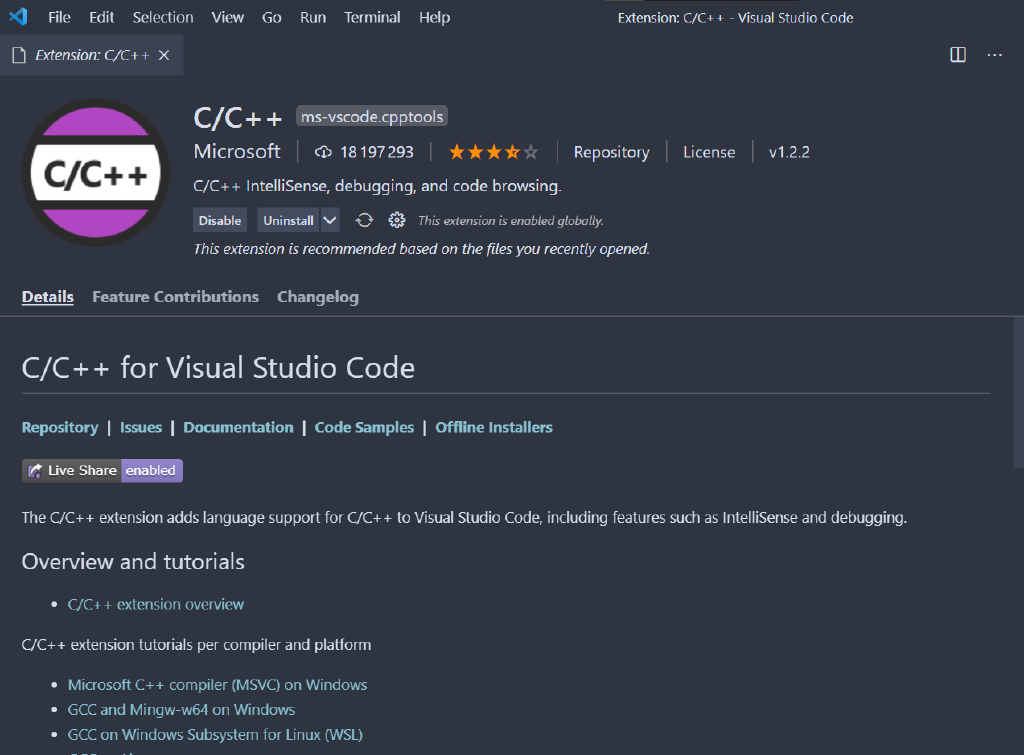Image resolution: width=1024 pixels, height=755 pixels.
Task: Click the VS Code logo in title bar
Action: pyautogui.click(x=18, y=16)
